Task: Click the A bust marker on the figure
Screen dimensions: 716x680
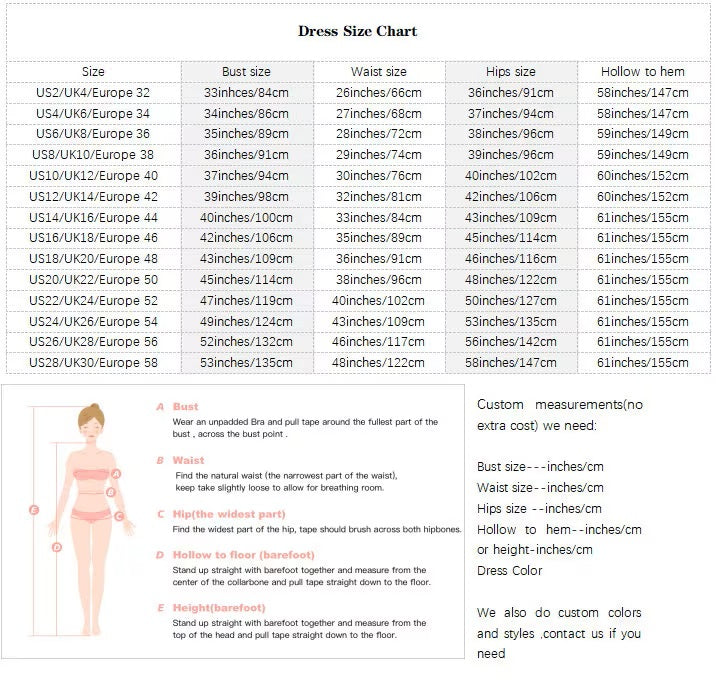Action: tap(116, 474)
